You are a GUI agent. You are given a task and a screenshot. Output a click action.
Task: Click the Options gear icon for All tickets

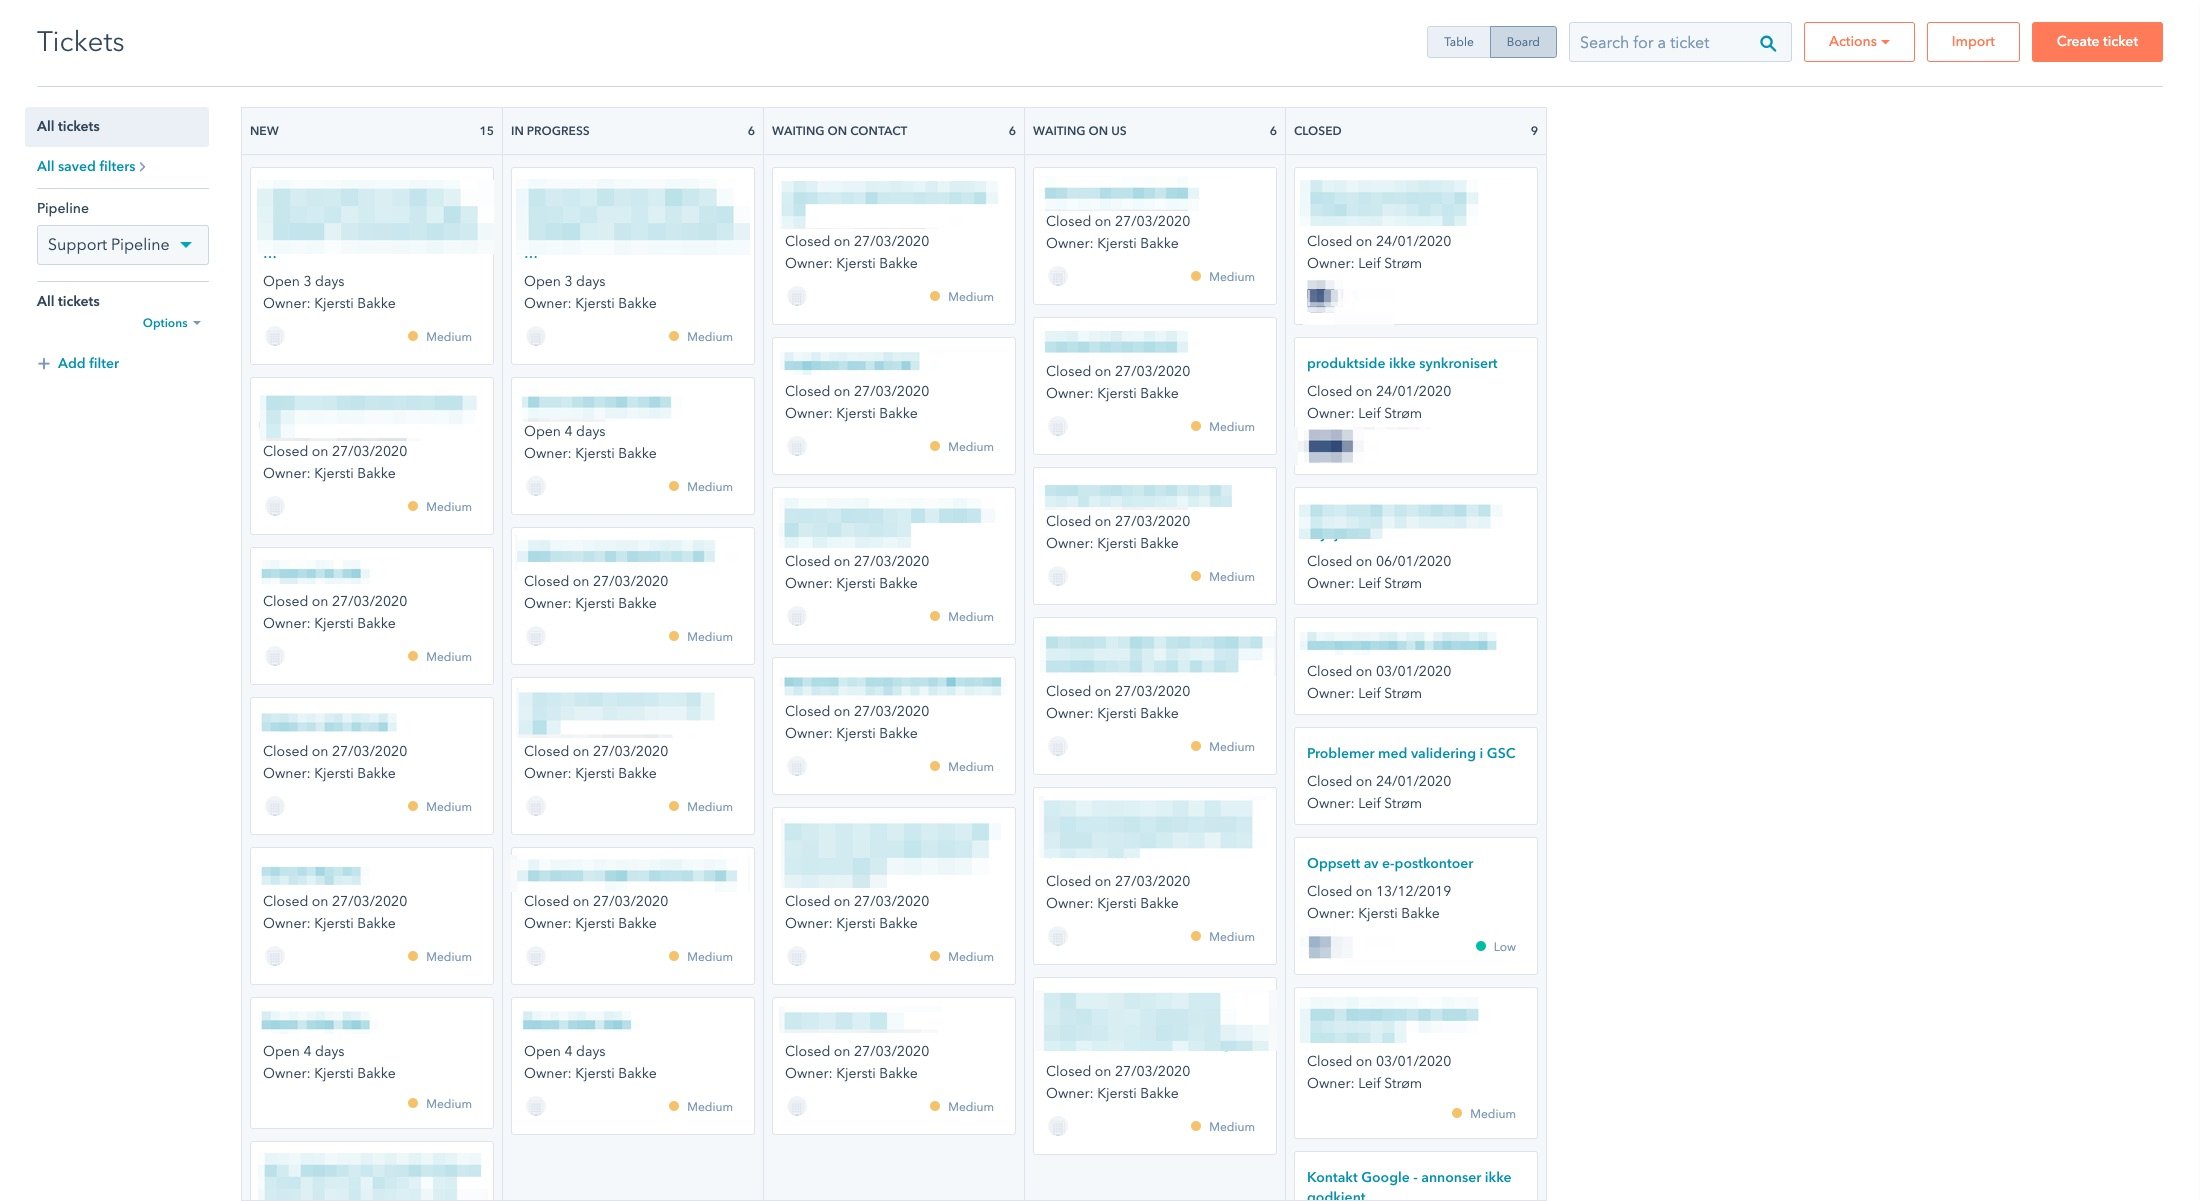point(167,321)
